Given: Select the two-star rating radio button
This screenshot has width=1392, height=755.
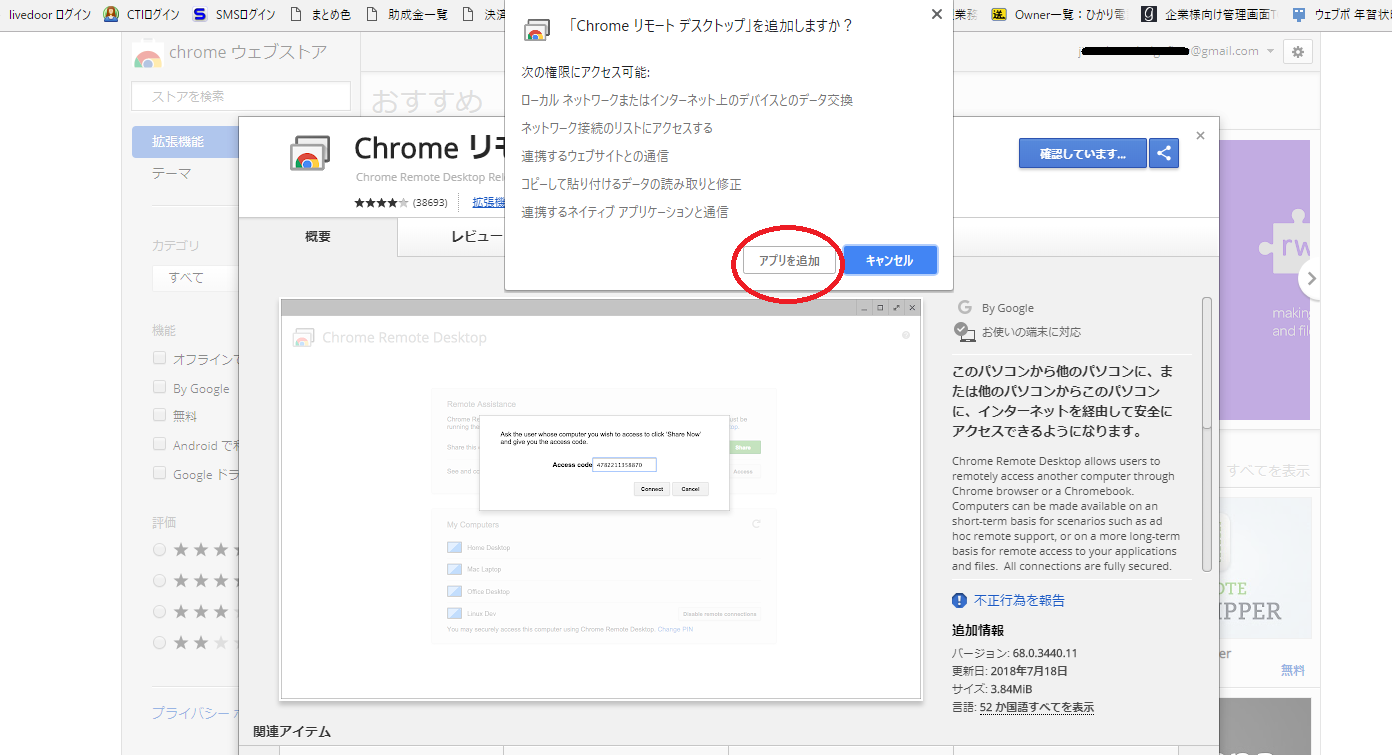Looking at the screenshot, I should coord(159,642).
